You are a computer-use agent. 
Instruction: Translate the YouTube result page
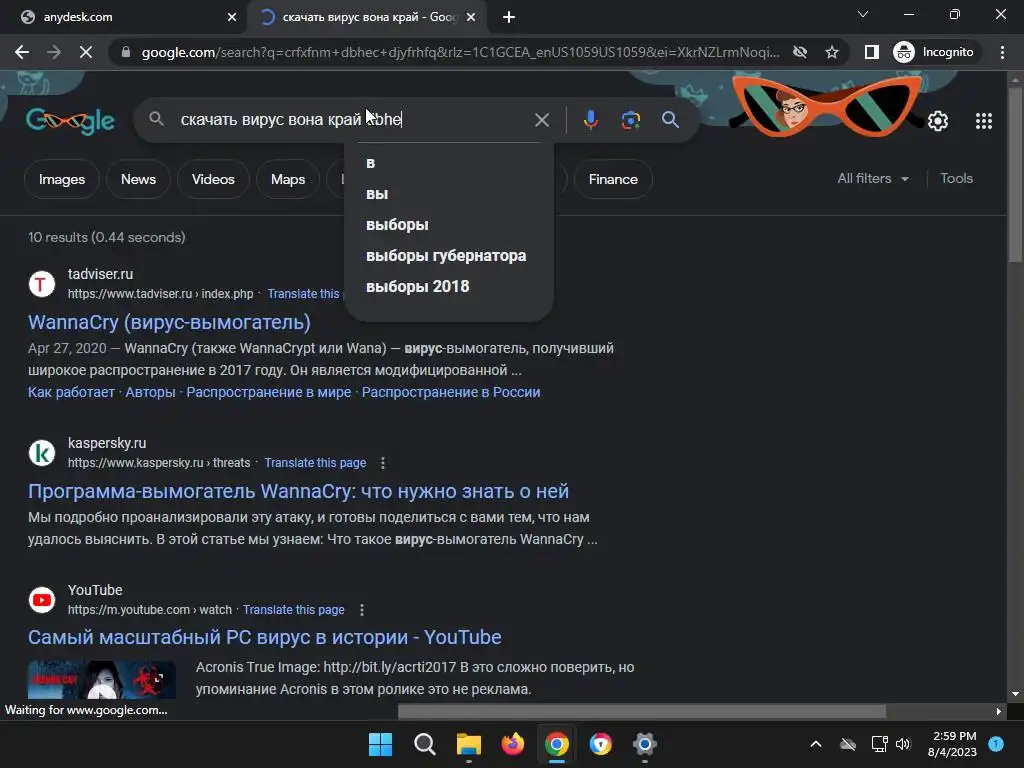point(293,609)
